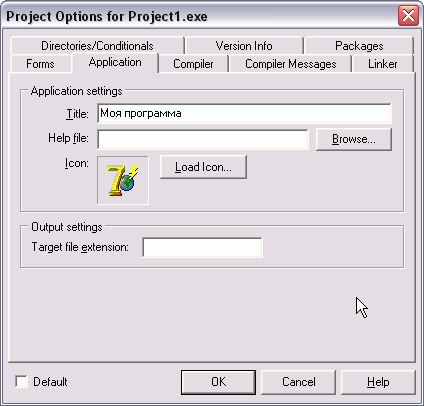Open the Directories/Conditionals tab
Image resolution: width=424 pixels, height=406 pixels.
pyautogui.click(x=97, y=46)
